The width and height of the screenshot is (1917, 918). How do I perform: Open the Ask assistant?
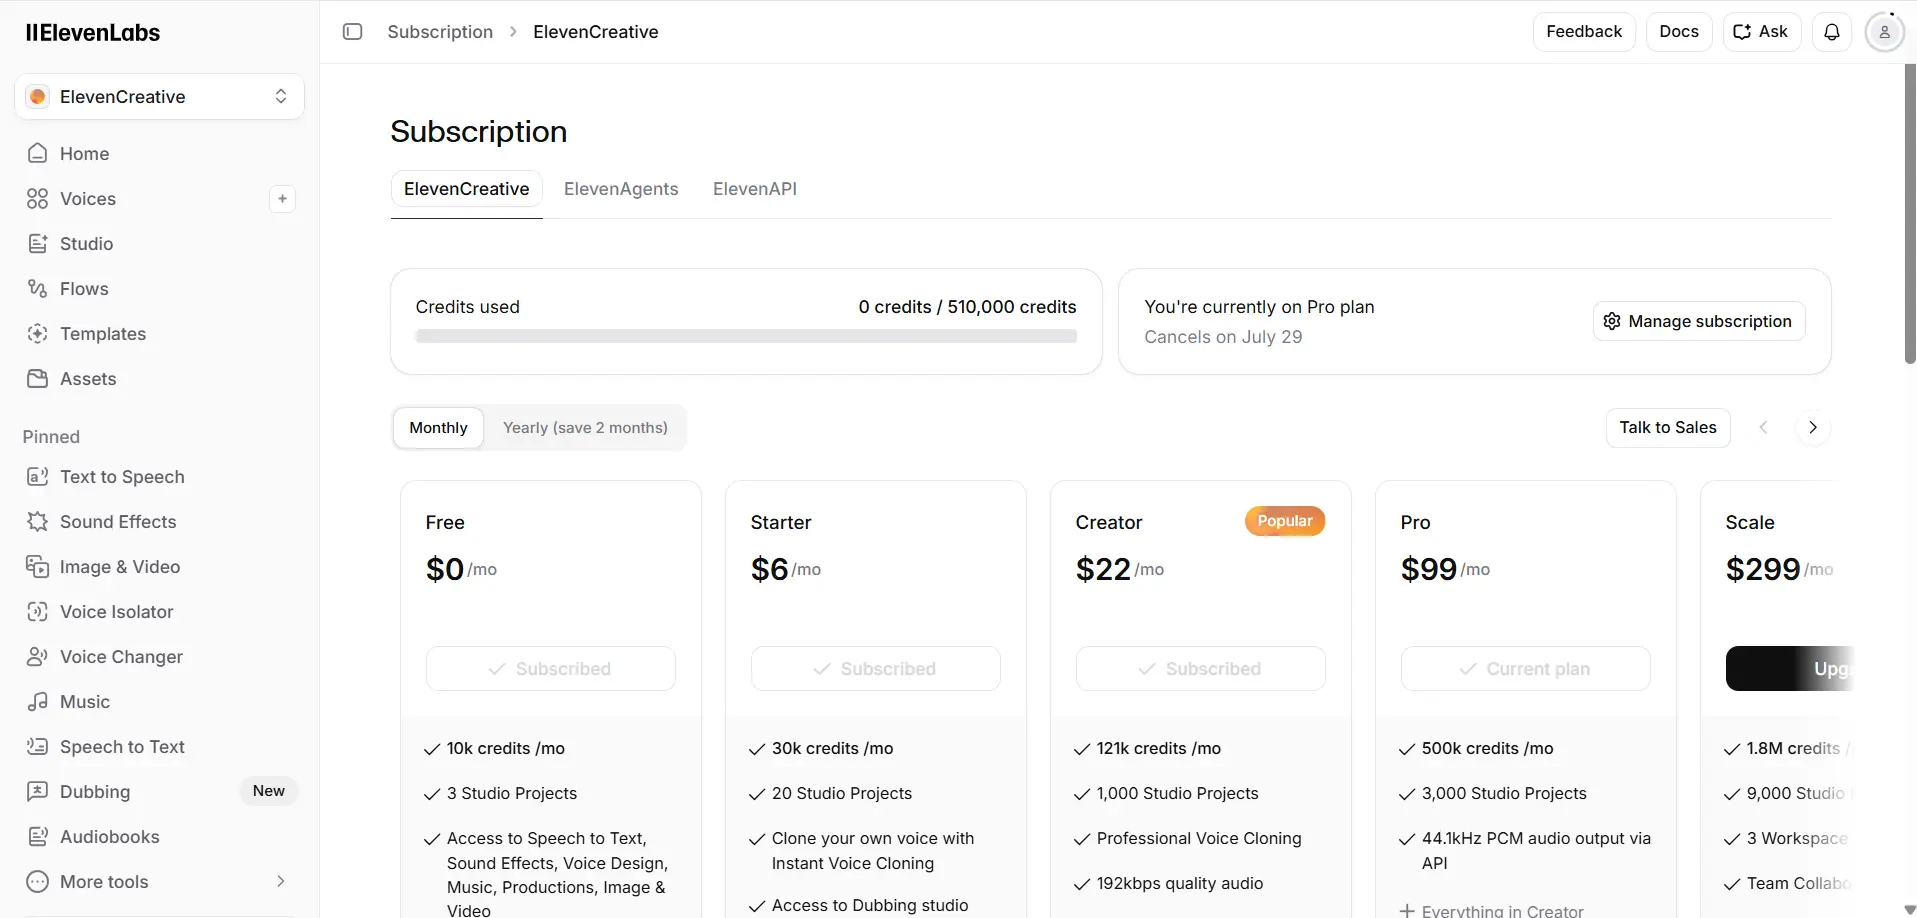(x=1761, y=32)
